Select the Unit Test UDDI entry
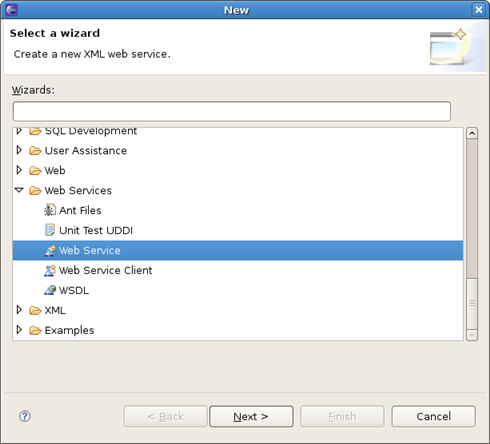490x444 pixels. pos(96,231)
